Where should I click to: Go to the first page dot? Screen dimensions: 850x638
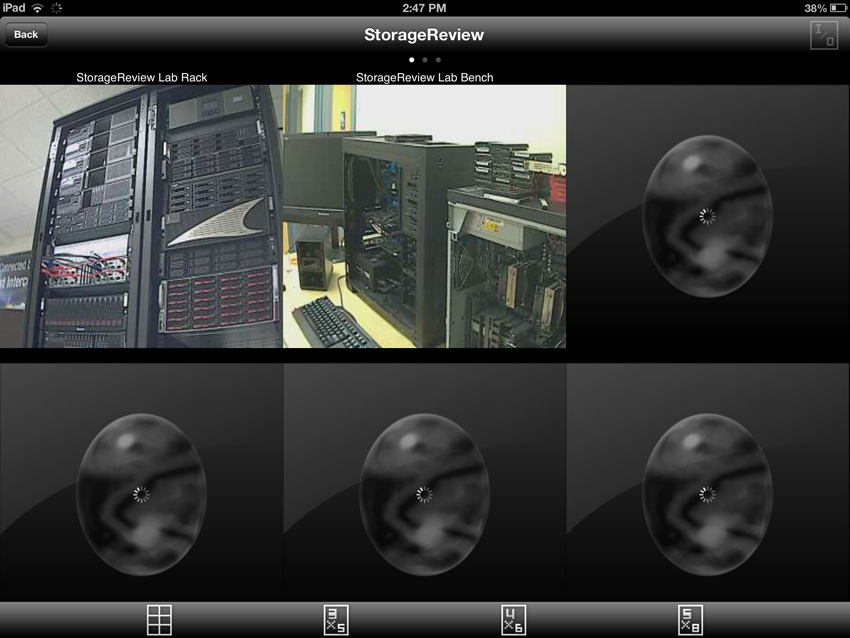click(411, 60)
